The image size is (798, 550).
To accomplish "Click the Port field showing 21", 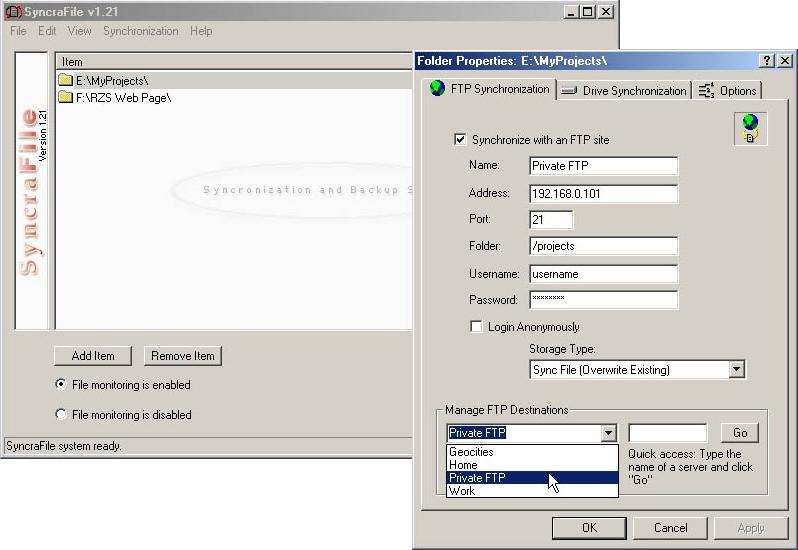I will pos(551,220).
